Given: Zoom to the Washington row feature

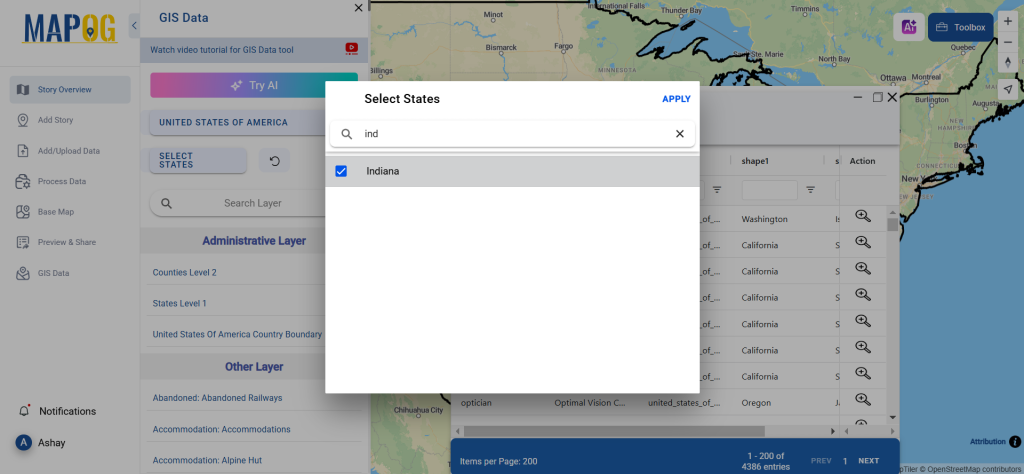Looking at the screenshot, I should pyautogui.click(x=862, y=217).
